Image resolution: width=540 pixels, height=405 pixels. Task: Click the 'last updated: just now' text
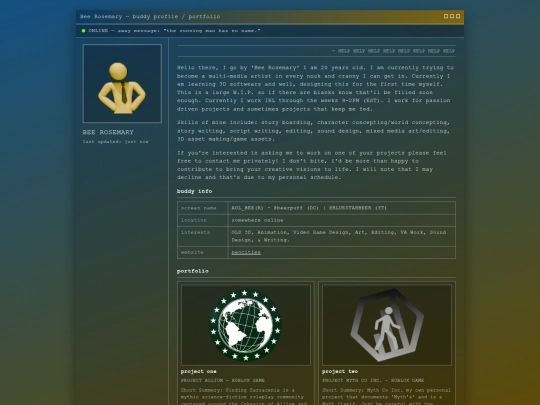pos(115,142)
